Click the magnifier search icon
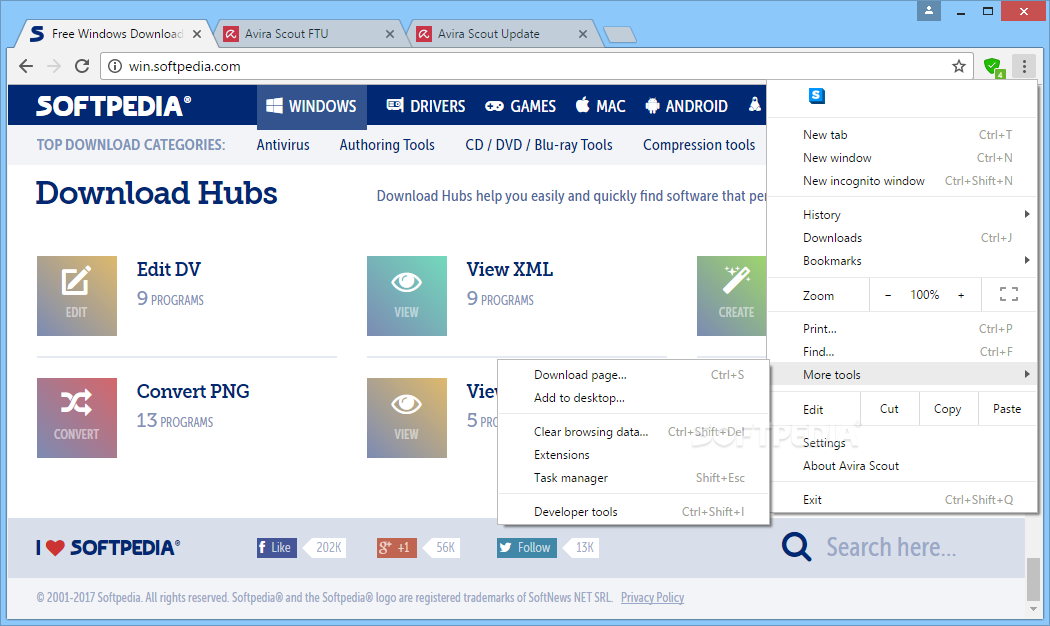This screenshot has height=626, width=1050. point(796,547)
